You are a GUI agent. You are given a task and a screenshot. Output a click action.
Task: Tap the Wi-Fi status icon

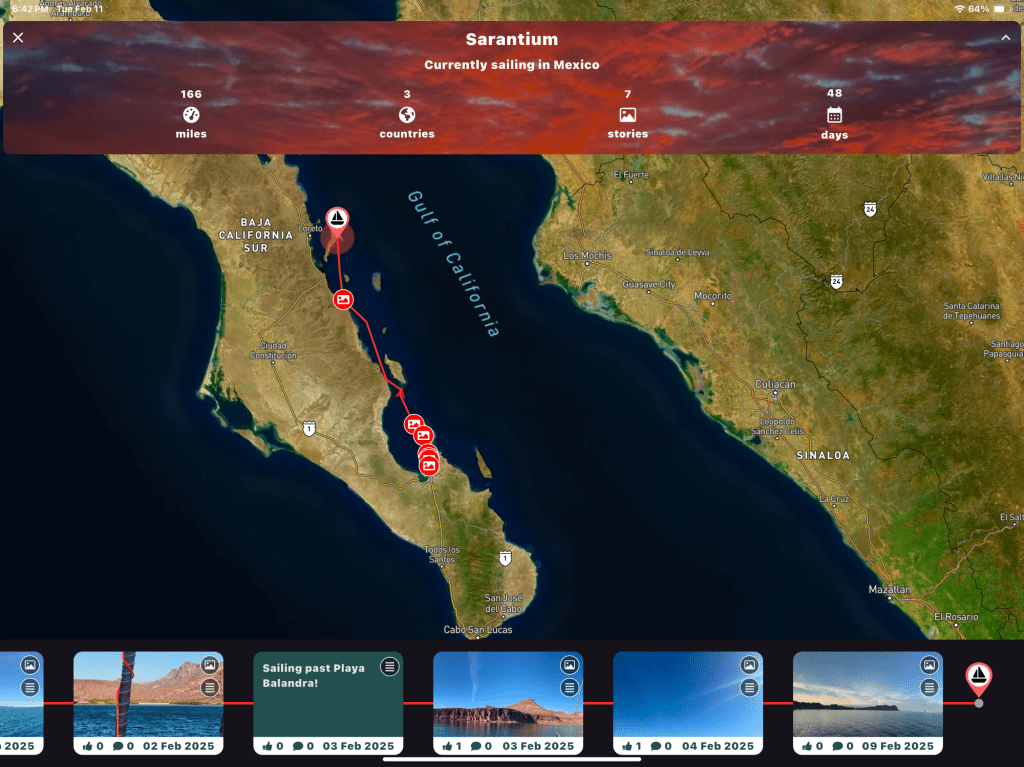point(960,9)
